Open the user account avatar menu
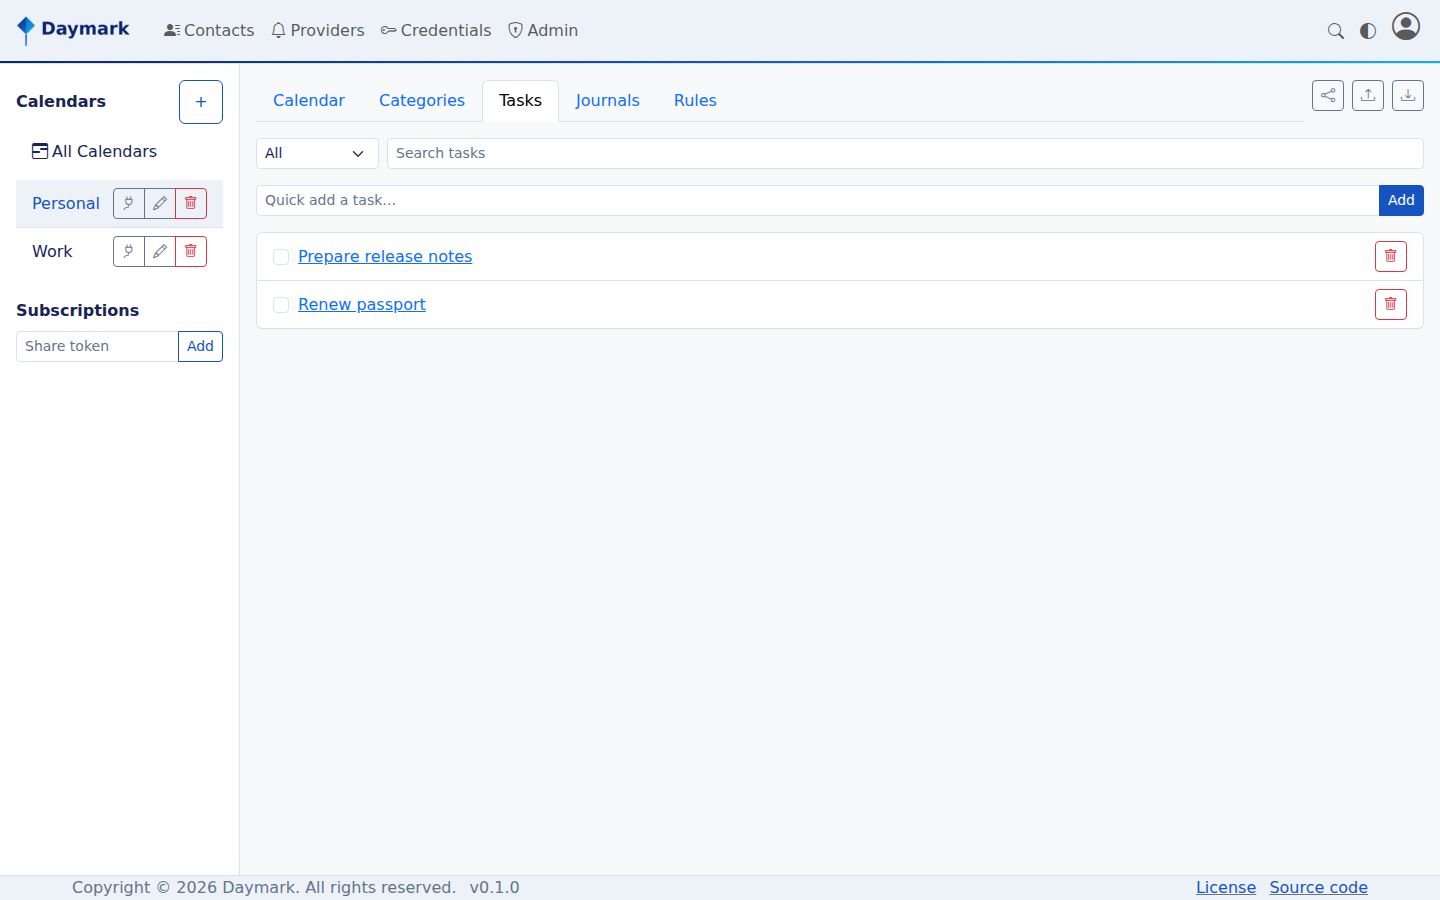 [1406, 26]
